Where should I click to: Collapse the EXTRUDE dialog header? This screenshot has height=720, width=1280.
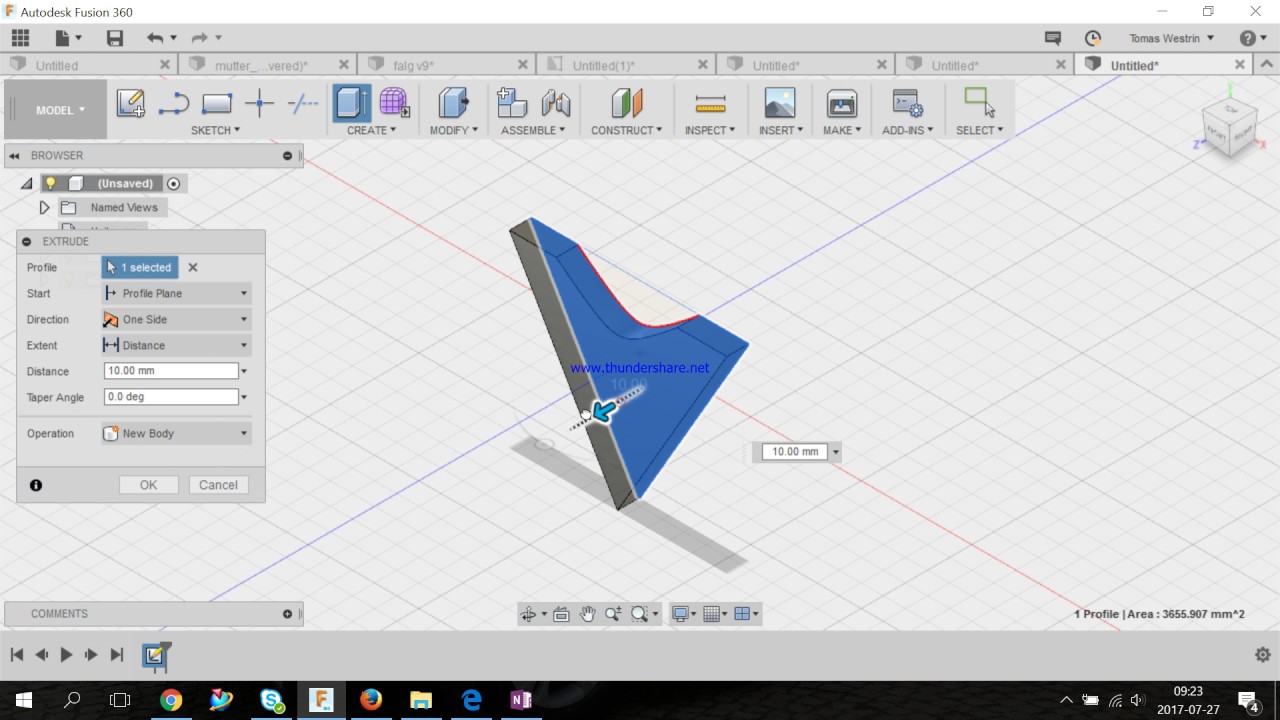coord(27,242)
